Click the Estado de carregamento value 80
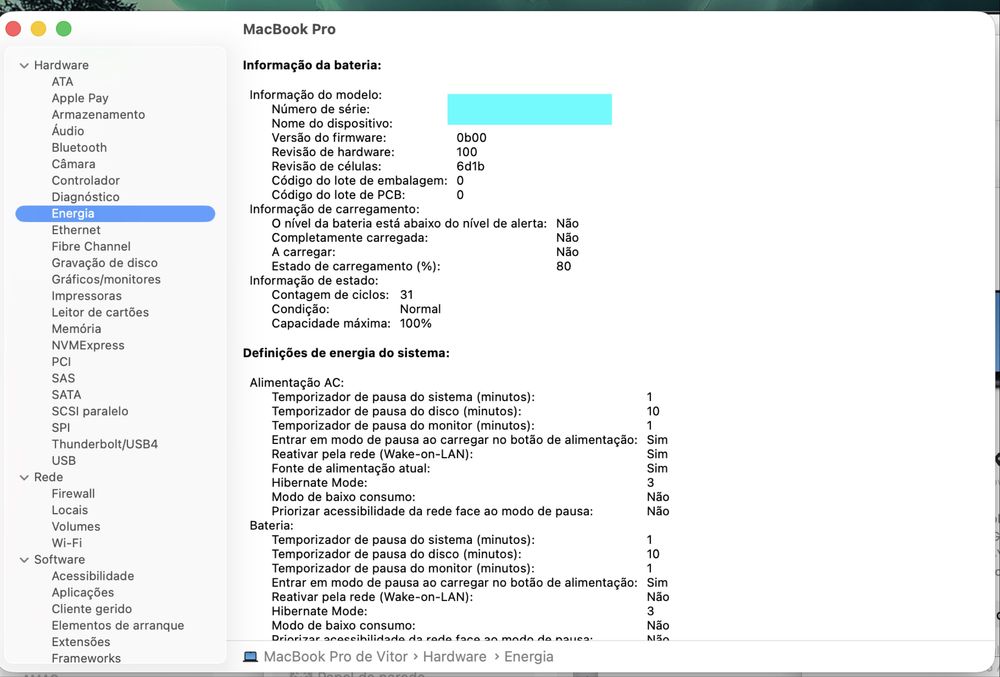1000x677 pixels. tap(564, 266)
